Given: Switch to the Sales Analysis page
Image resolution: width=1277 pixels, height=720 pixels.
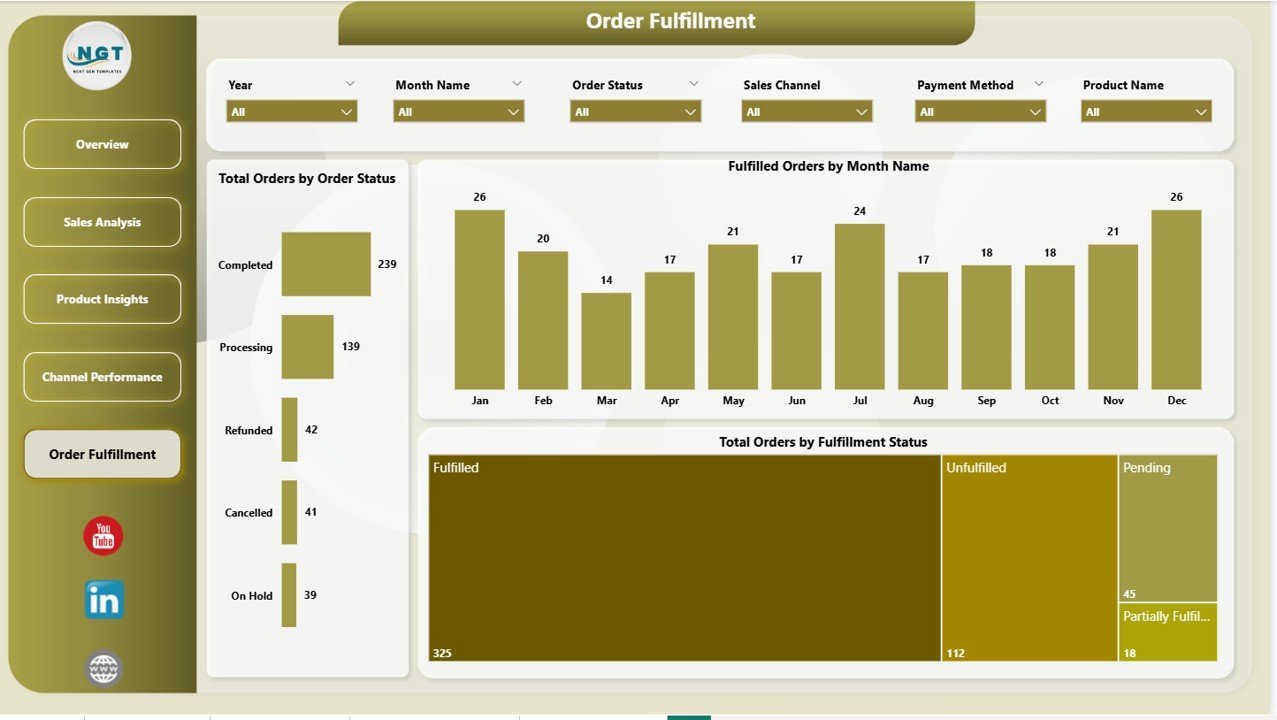Looking at the screenshot, I should (x=101, y=221).
